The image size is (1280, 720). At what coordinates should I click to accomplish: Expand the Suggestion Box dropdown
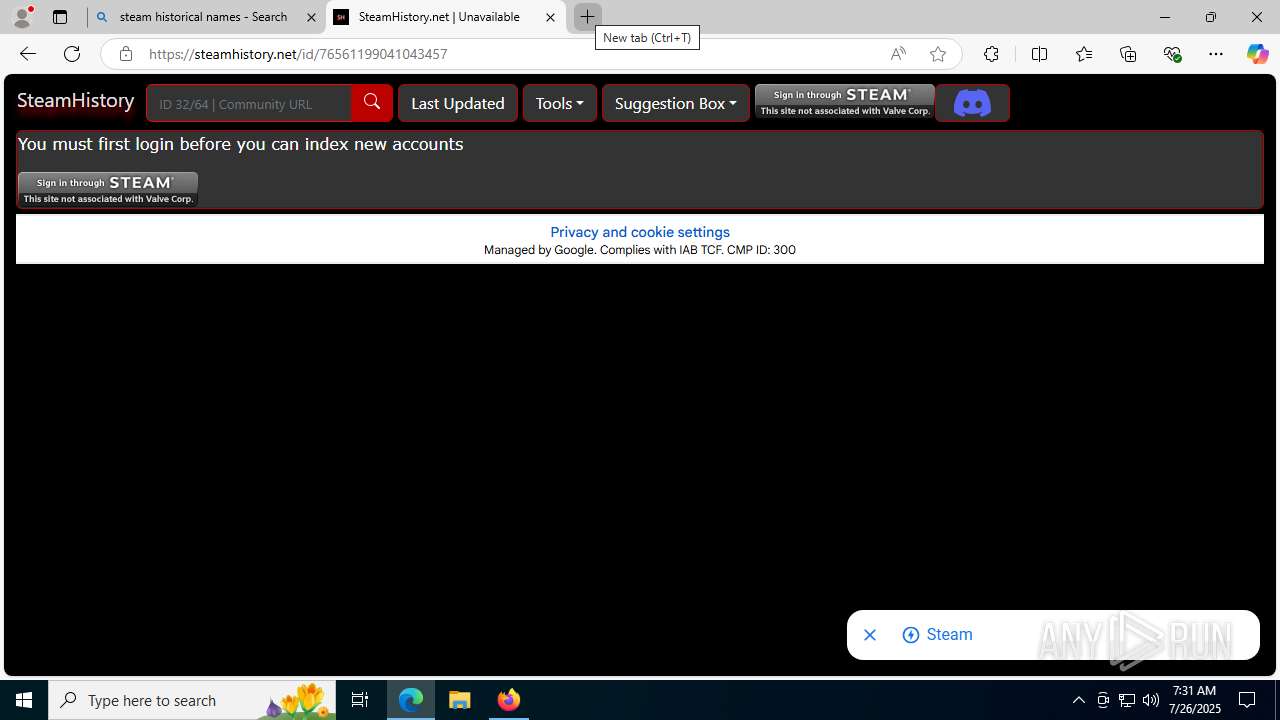[x=676, y=103]
